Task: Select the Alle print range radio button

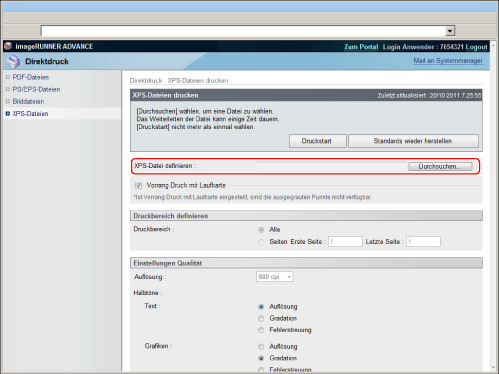Action: [261, 230]
